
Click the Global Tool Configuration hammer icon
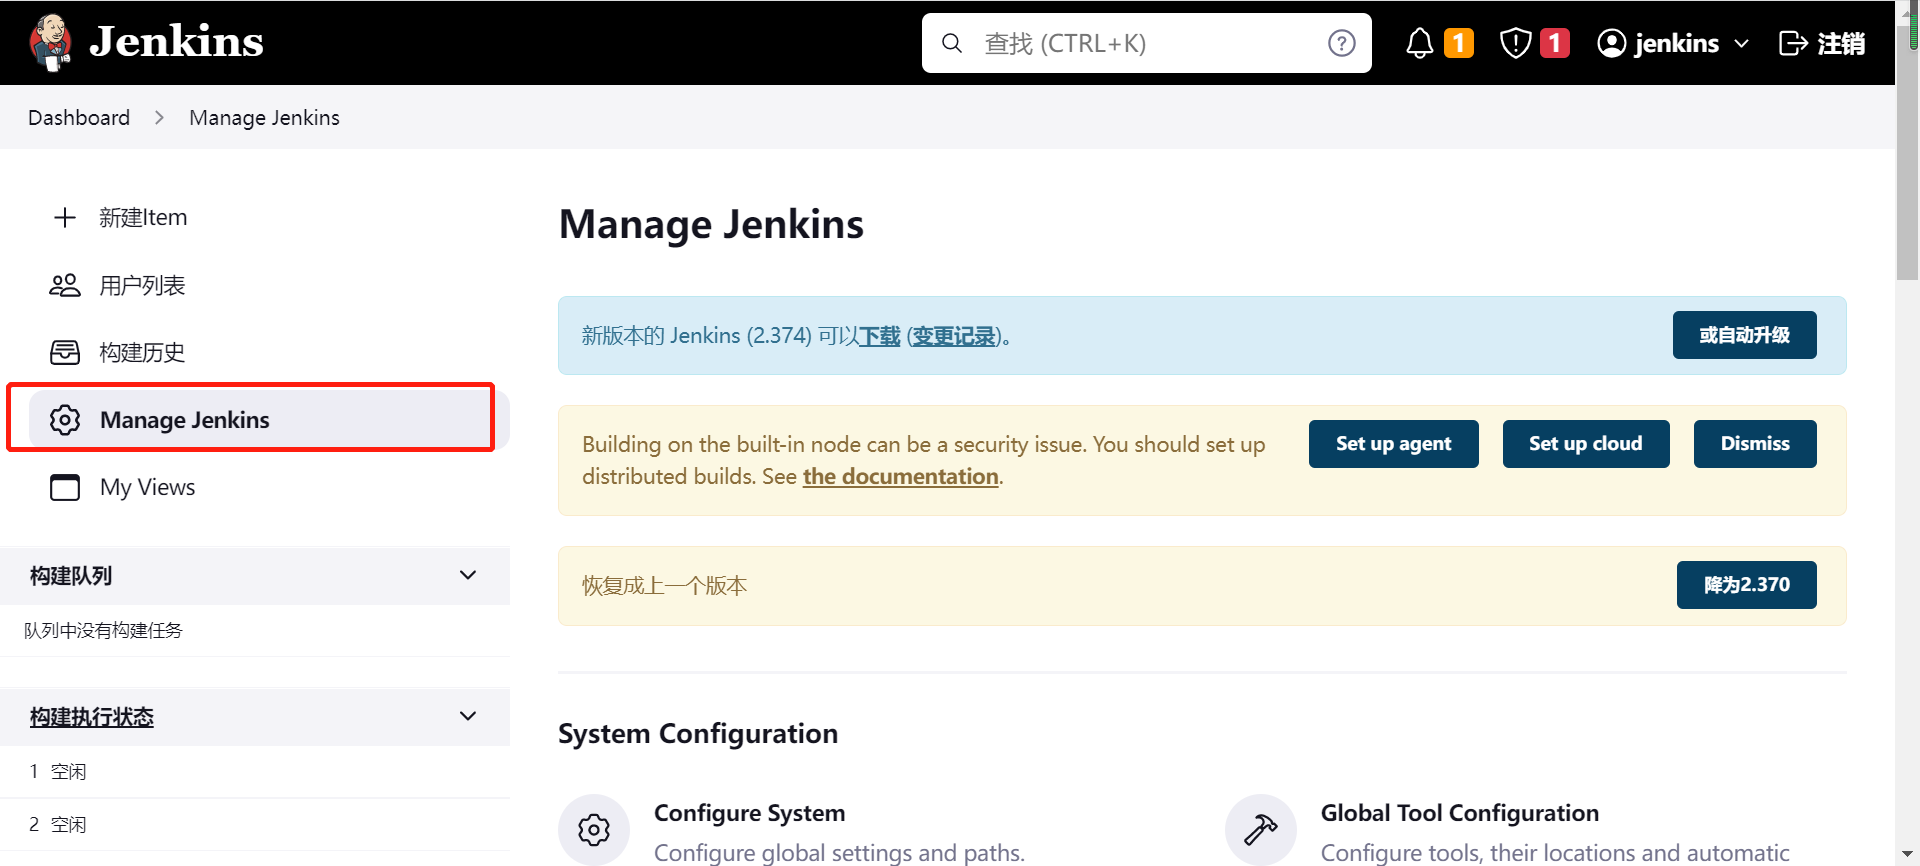(1260, 829)
